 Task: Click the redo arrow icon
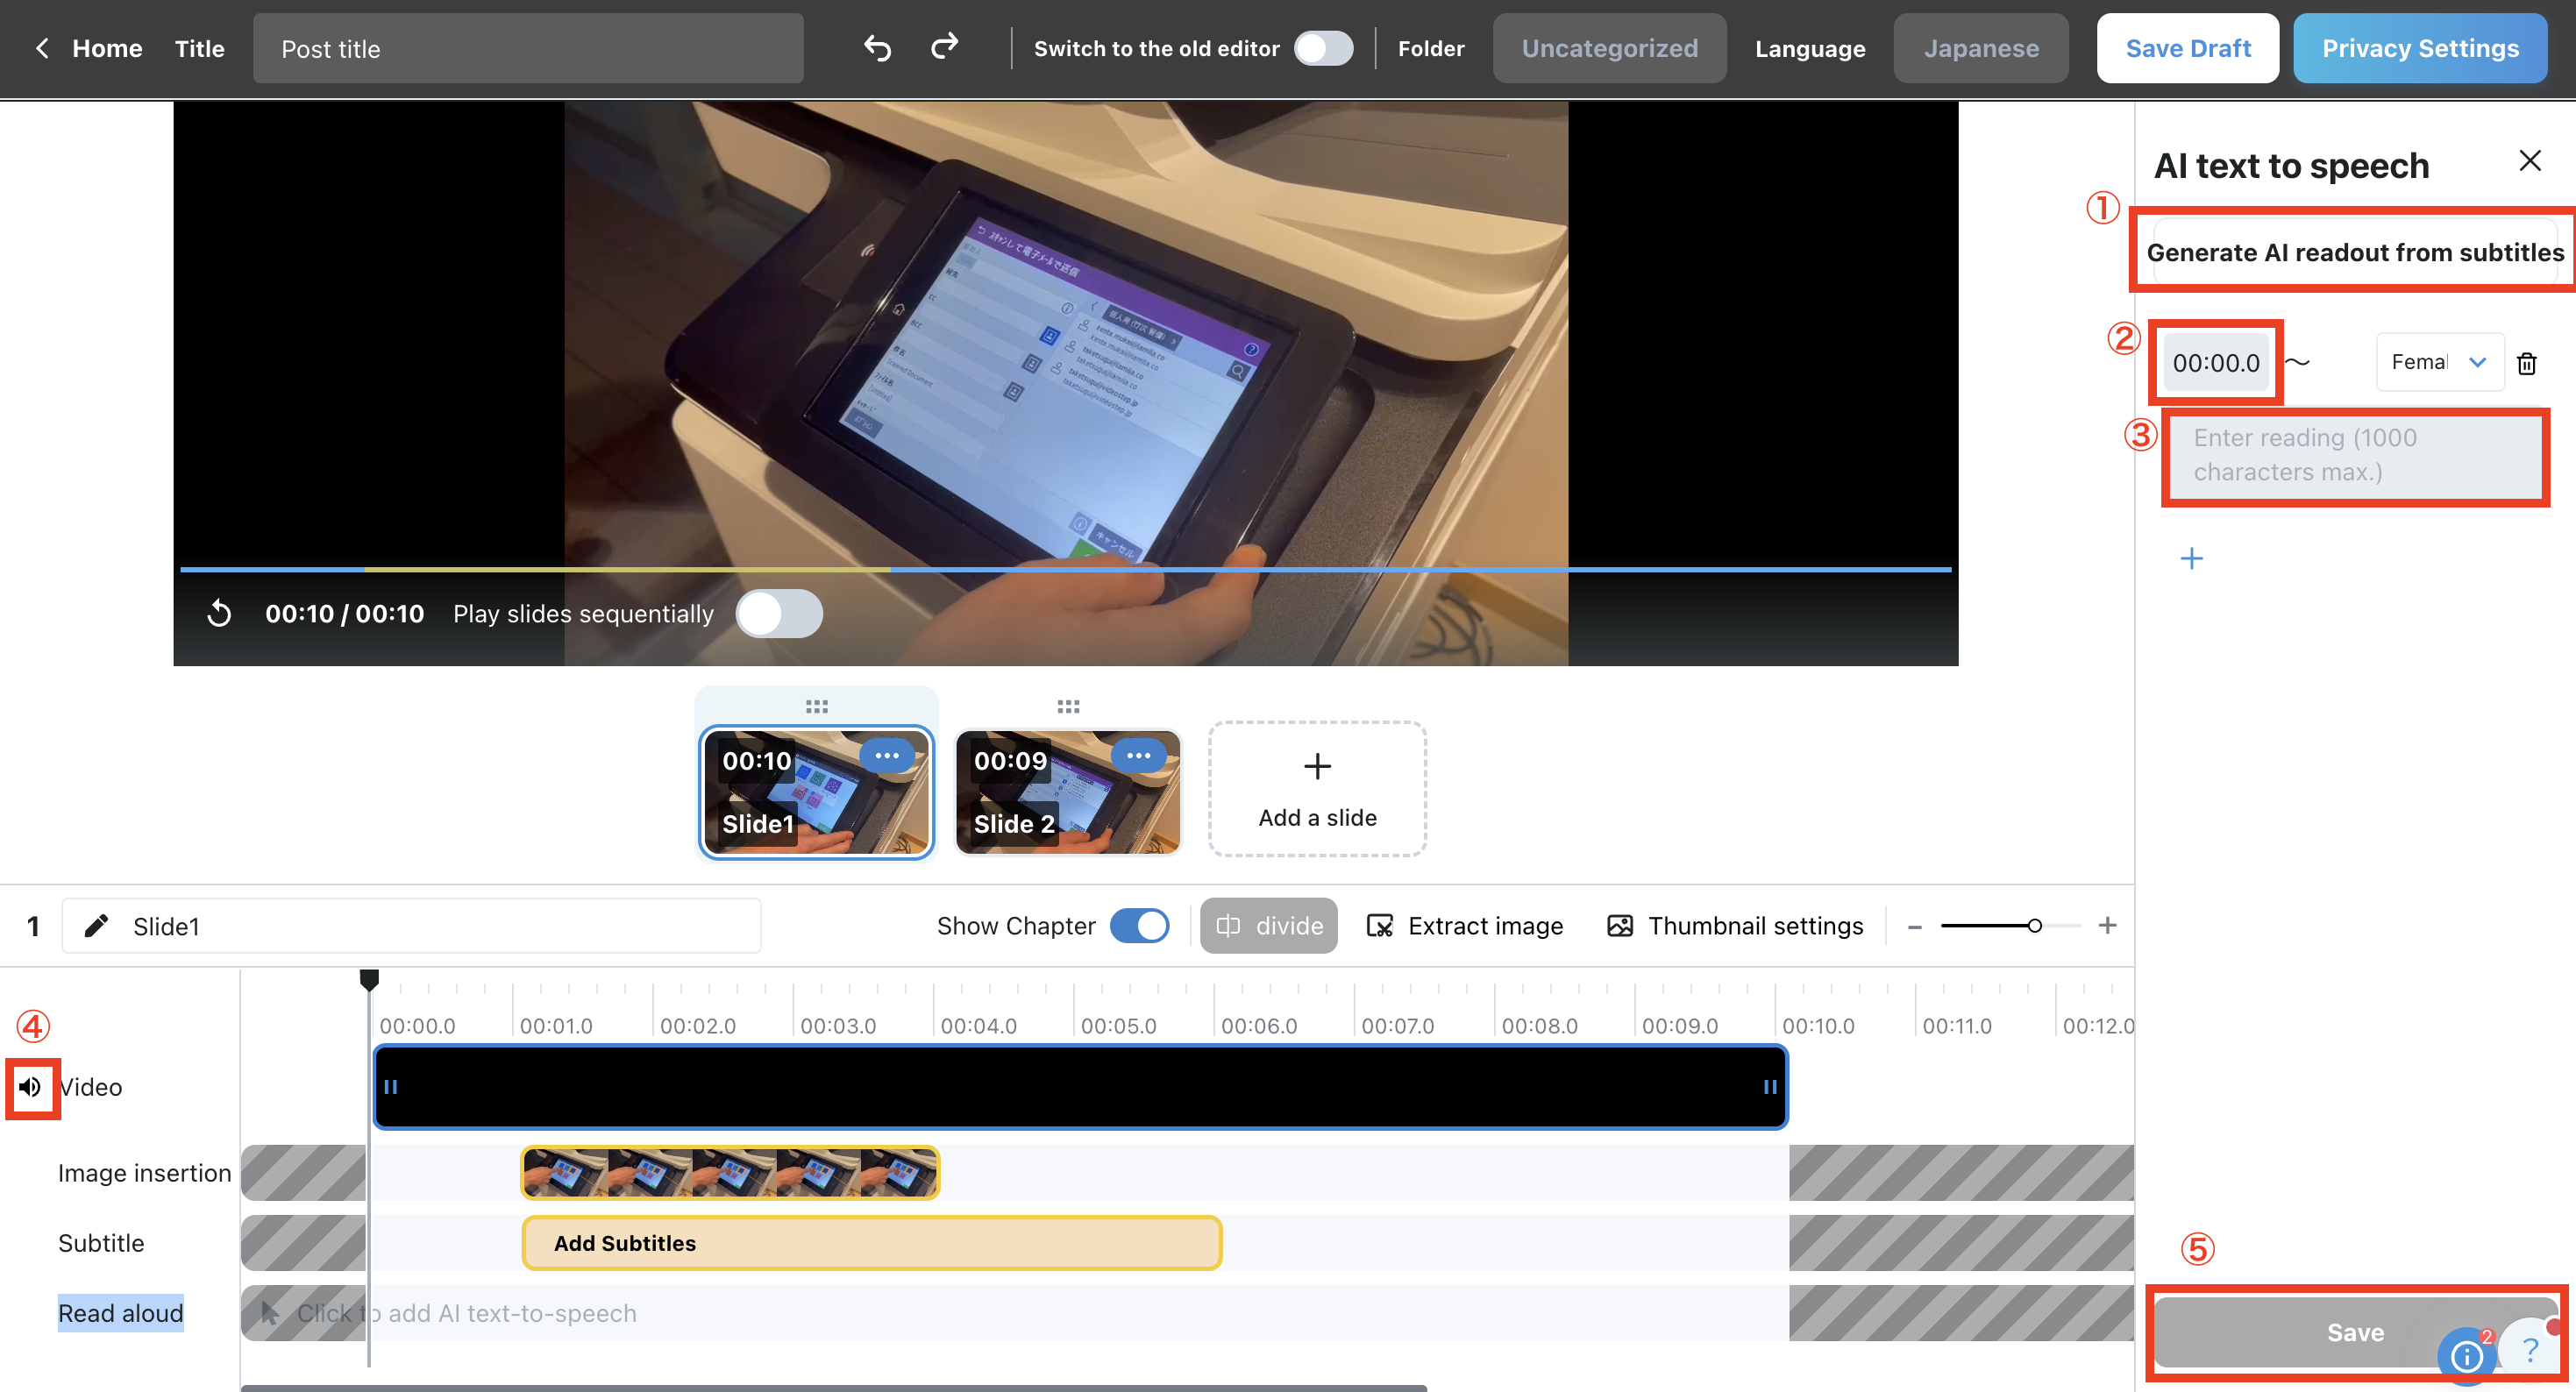coord(944,47)
